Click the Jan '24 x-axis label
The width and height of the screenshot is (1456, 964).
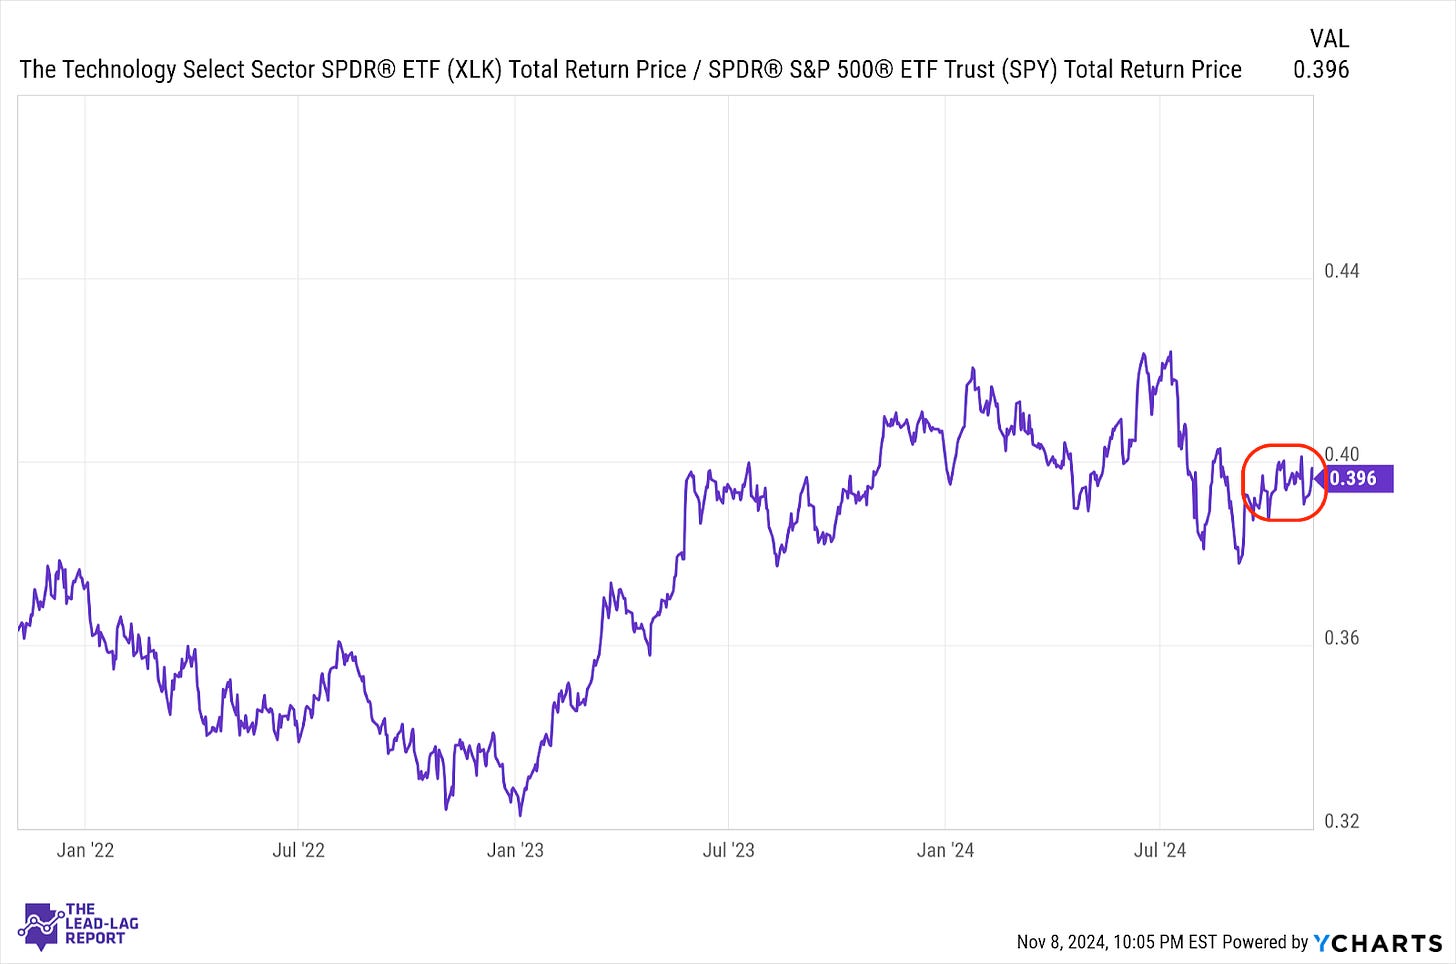[945, 851]
